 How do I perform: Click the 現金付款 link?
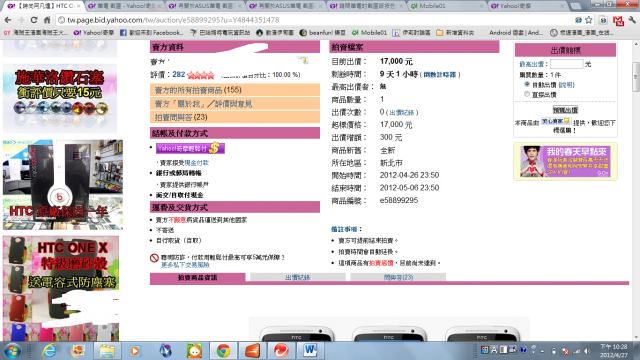click(196, 163)
